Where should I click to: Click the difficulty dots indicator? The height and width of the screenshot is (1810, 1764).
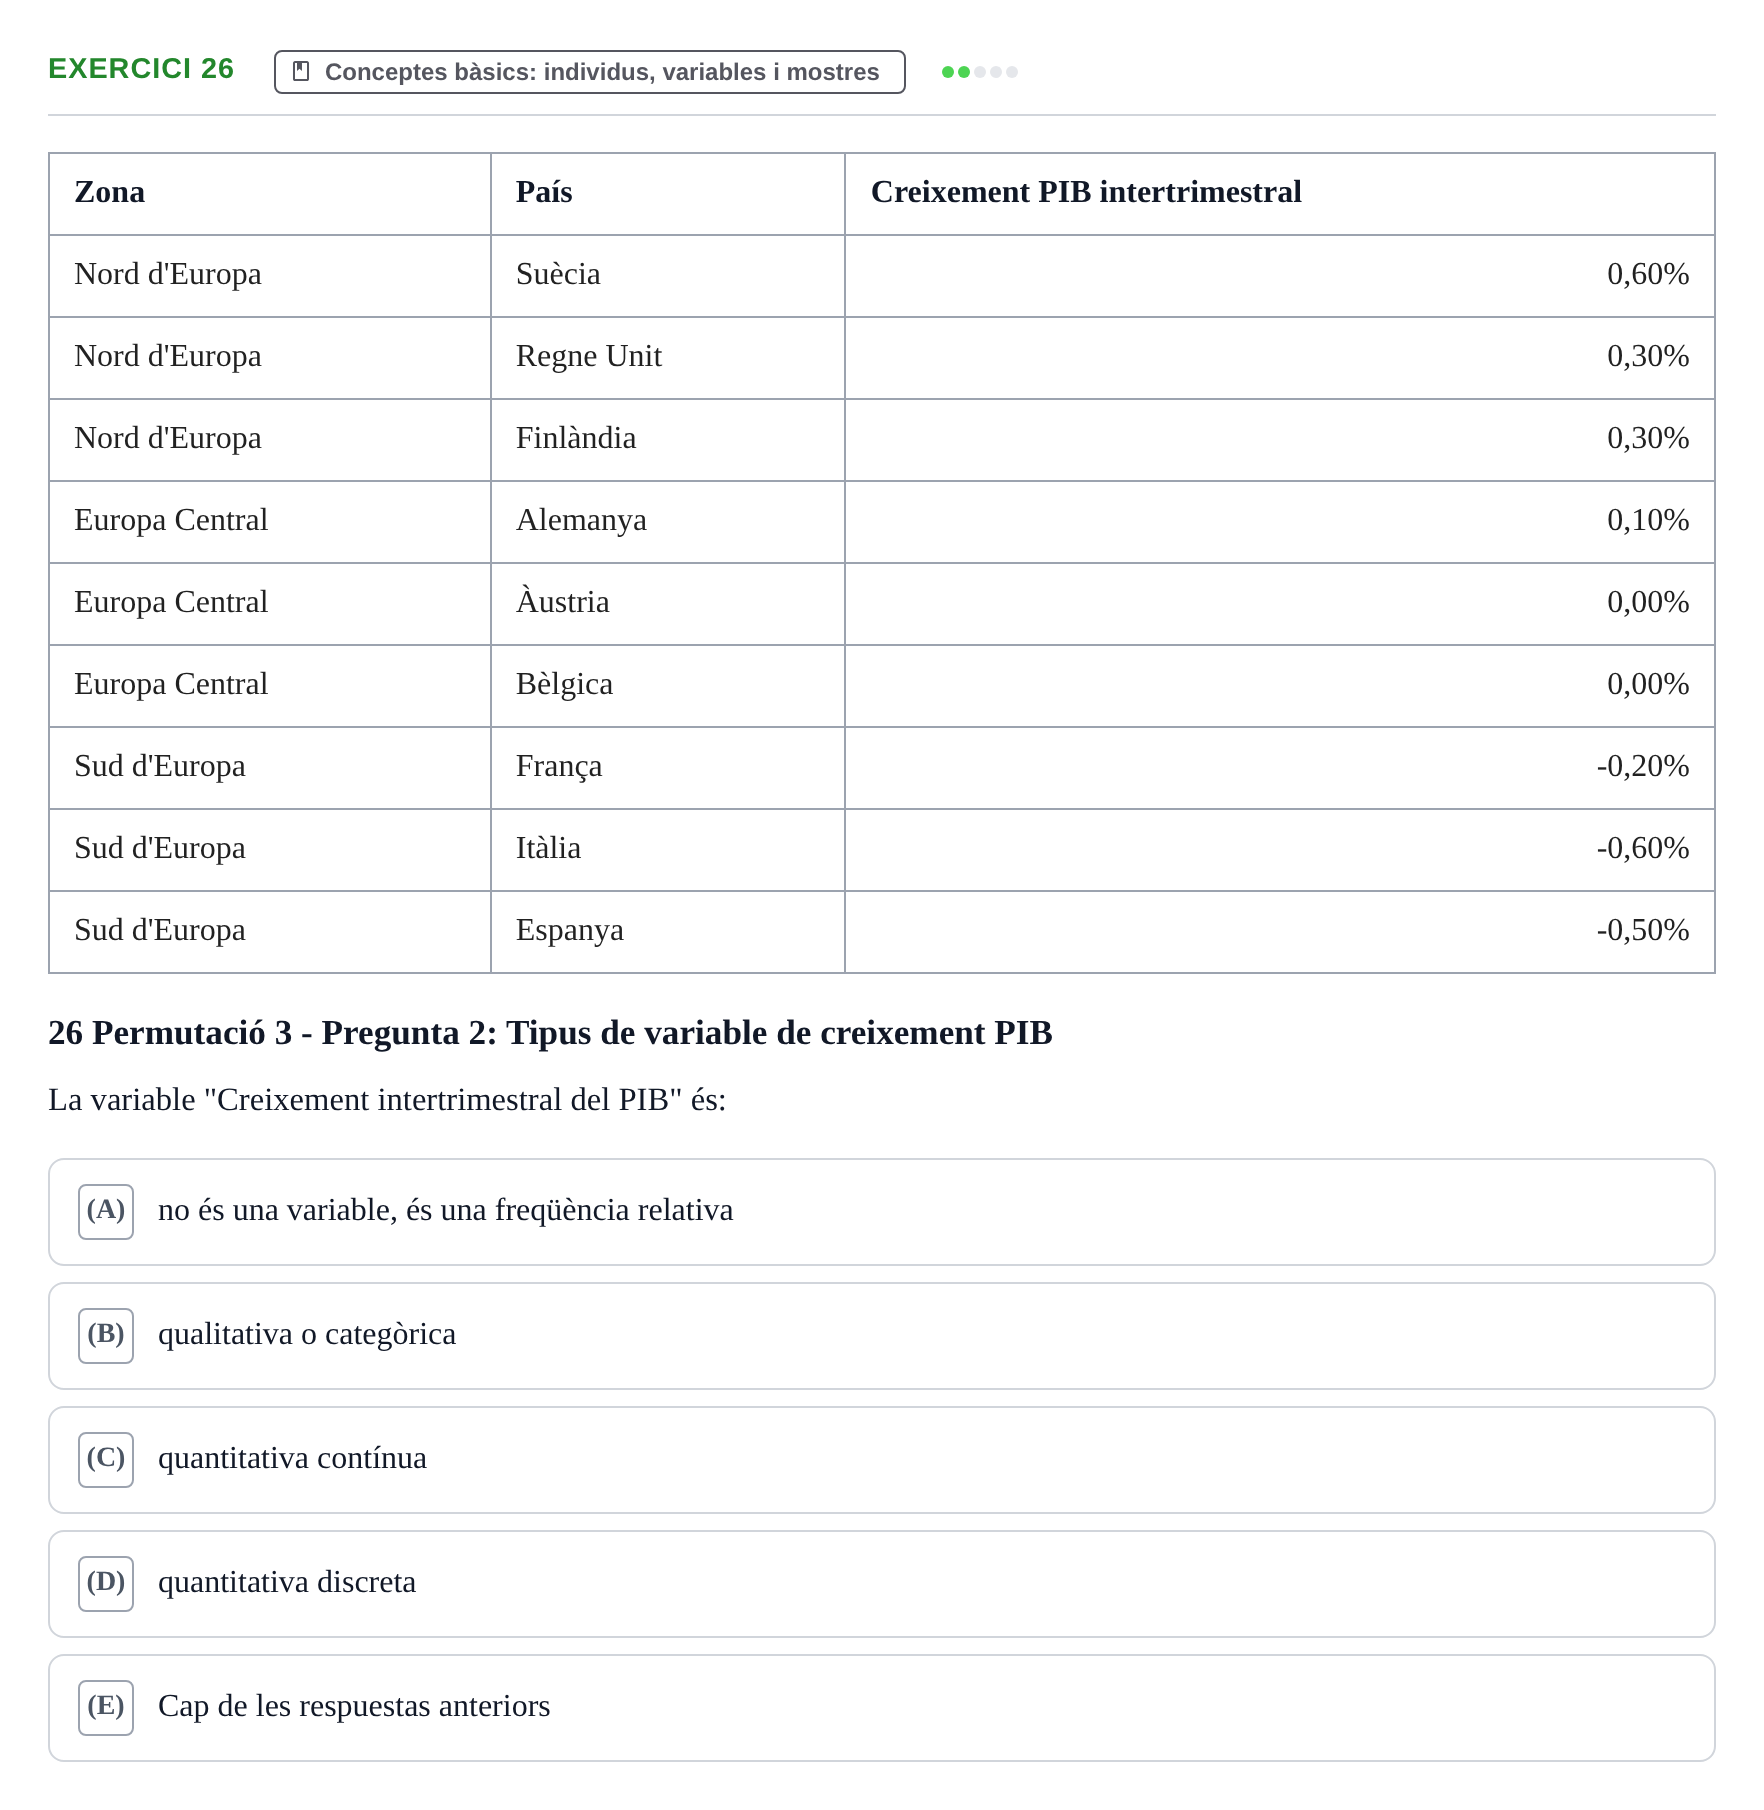(980, 72)
